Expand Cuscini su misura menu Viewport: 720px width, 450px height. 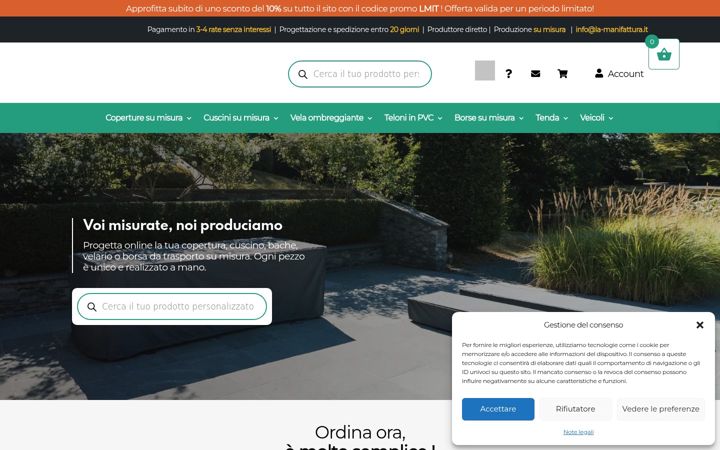tap(241, 118)
